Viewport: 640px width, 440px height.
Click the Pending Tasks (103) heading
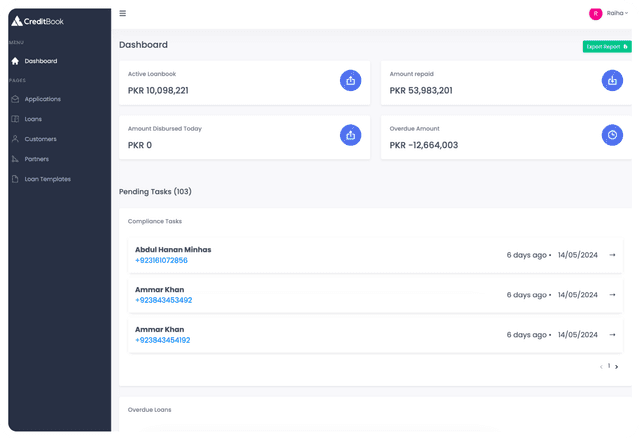(x=155, y=192)
